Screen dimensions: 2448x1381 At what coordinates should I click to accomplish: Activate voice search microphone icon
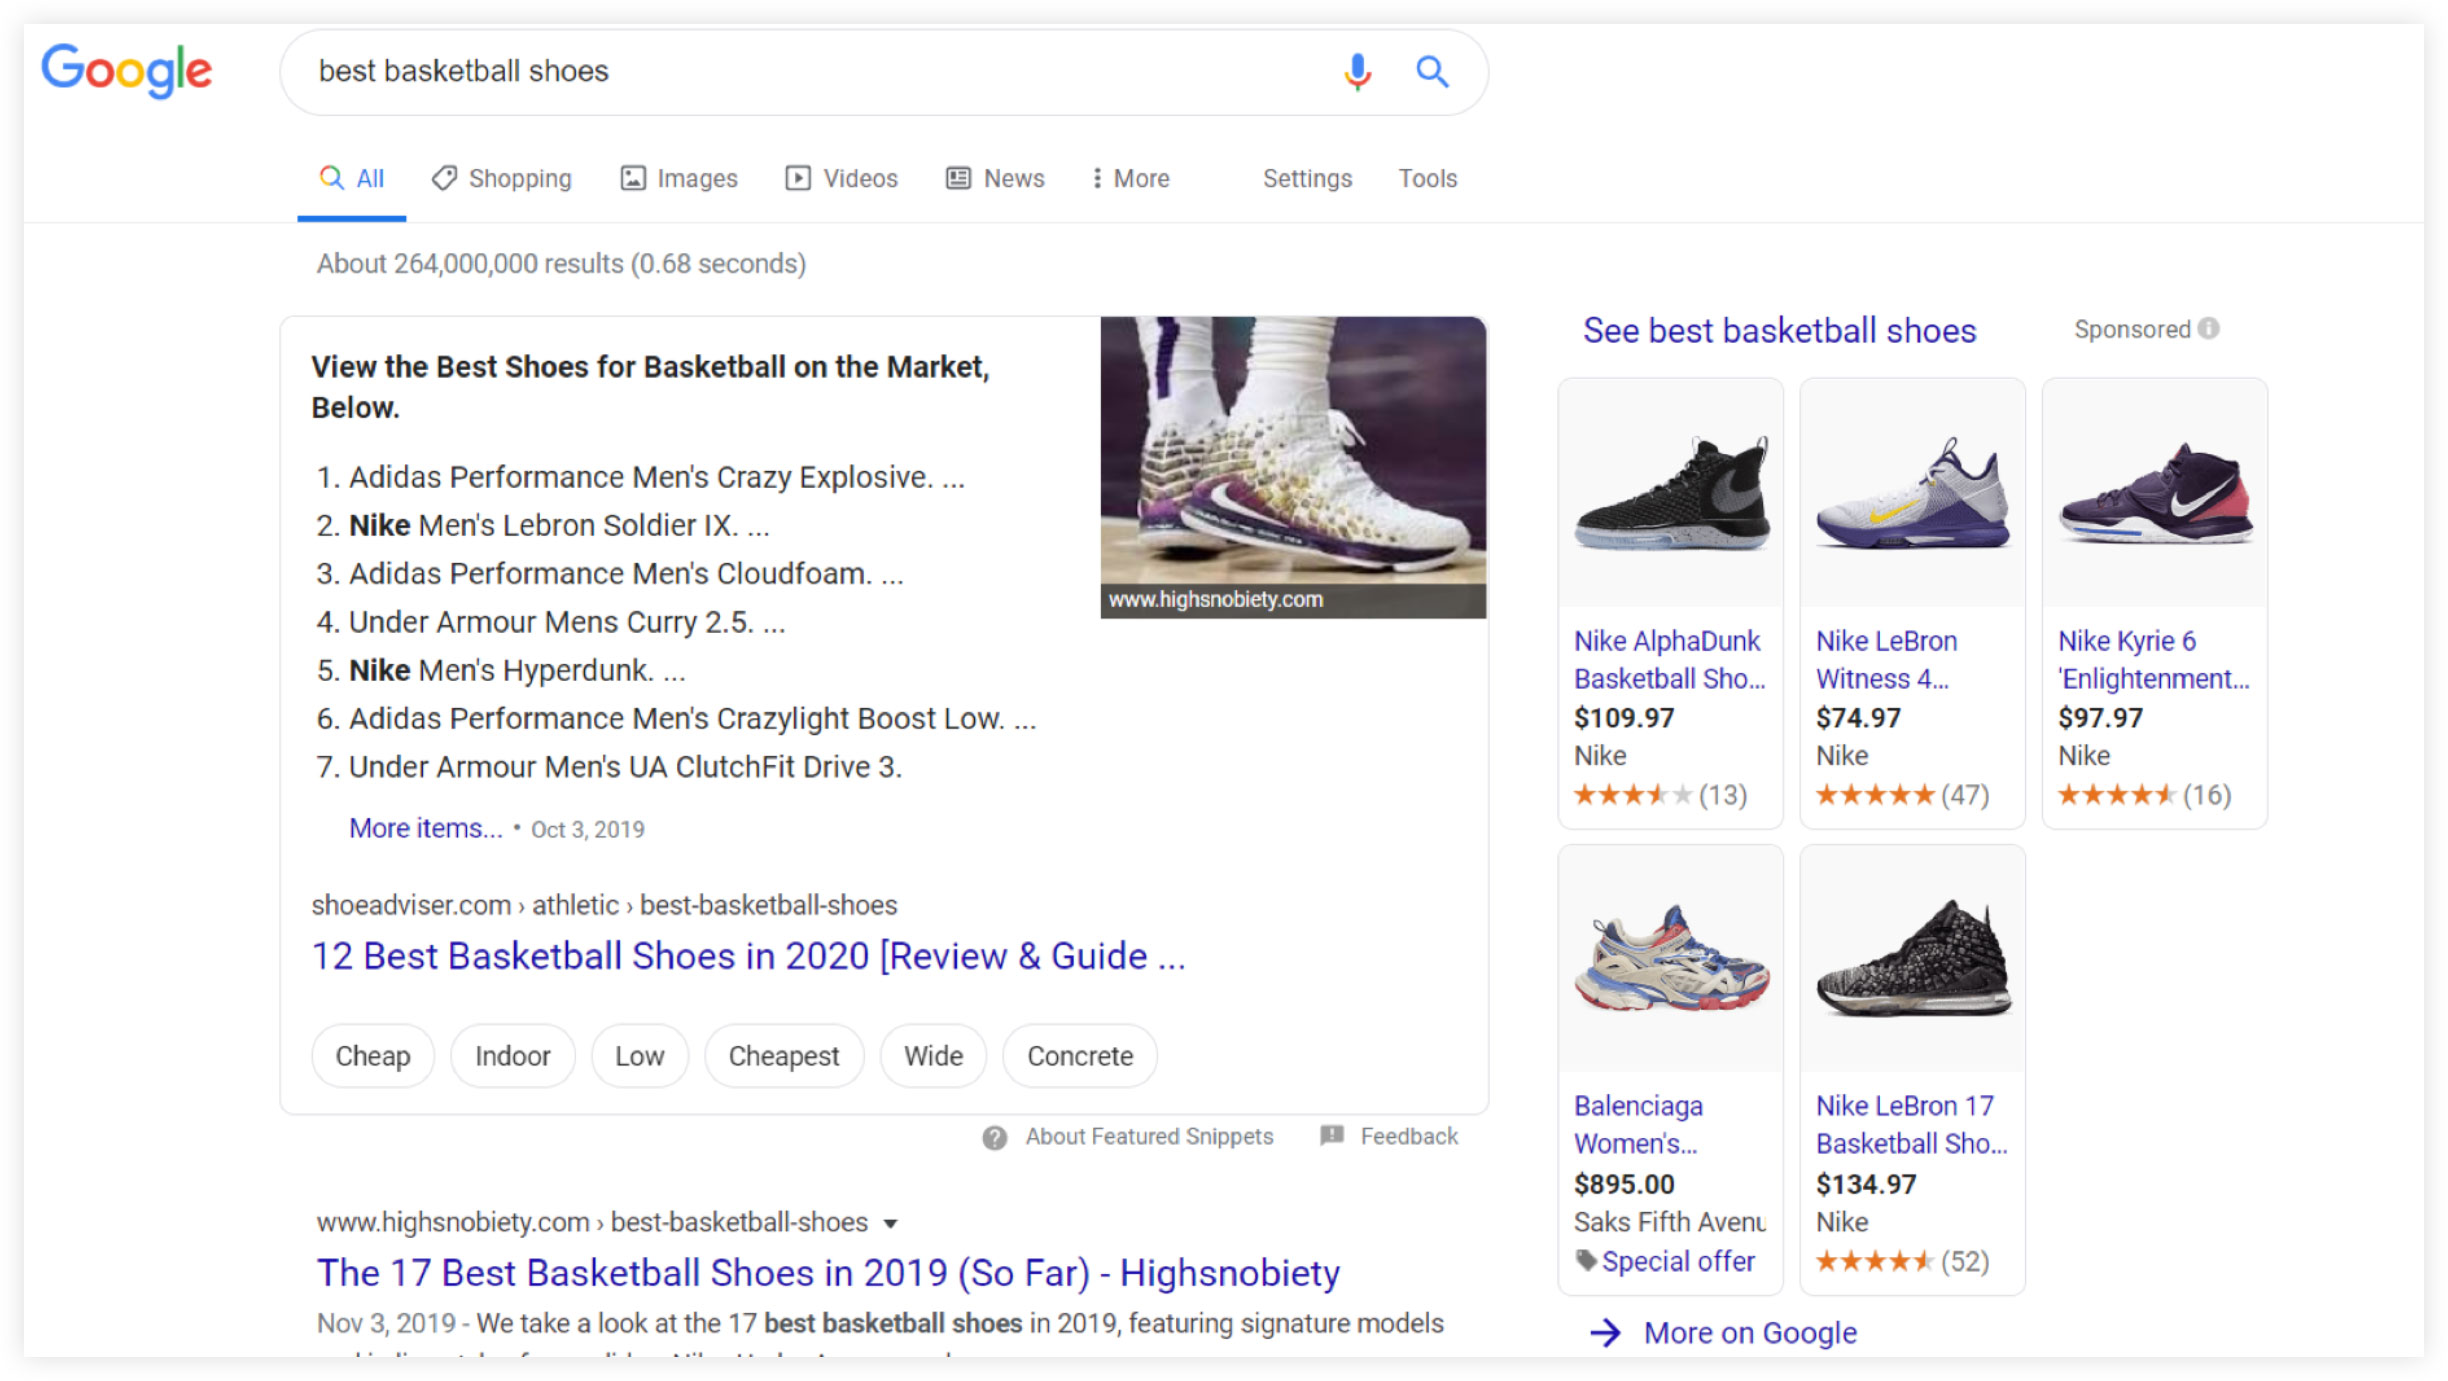coord(1357,71)
